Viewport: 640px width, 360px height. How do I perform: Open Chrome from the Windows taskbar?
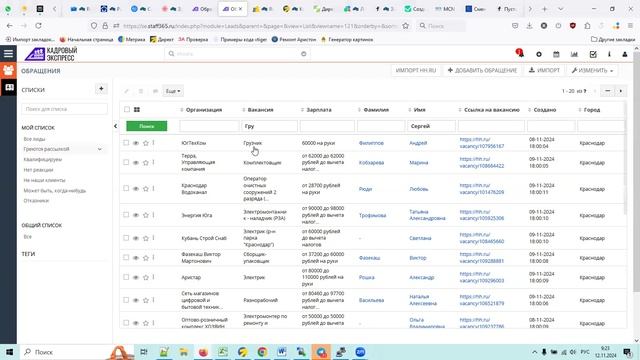pyautogui.click(x=262, y=352)
